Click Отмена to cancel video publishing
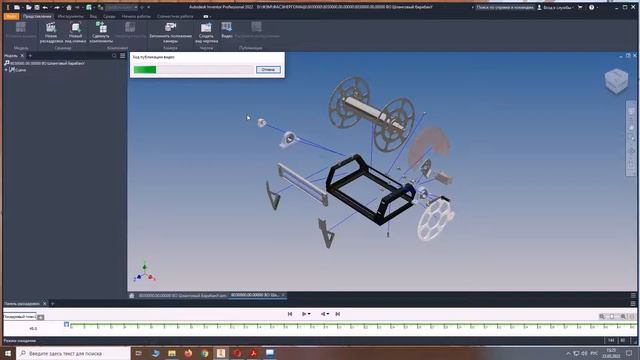The width and height of the screenshot is (640, 360). click(x=268, y=69)
